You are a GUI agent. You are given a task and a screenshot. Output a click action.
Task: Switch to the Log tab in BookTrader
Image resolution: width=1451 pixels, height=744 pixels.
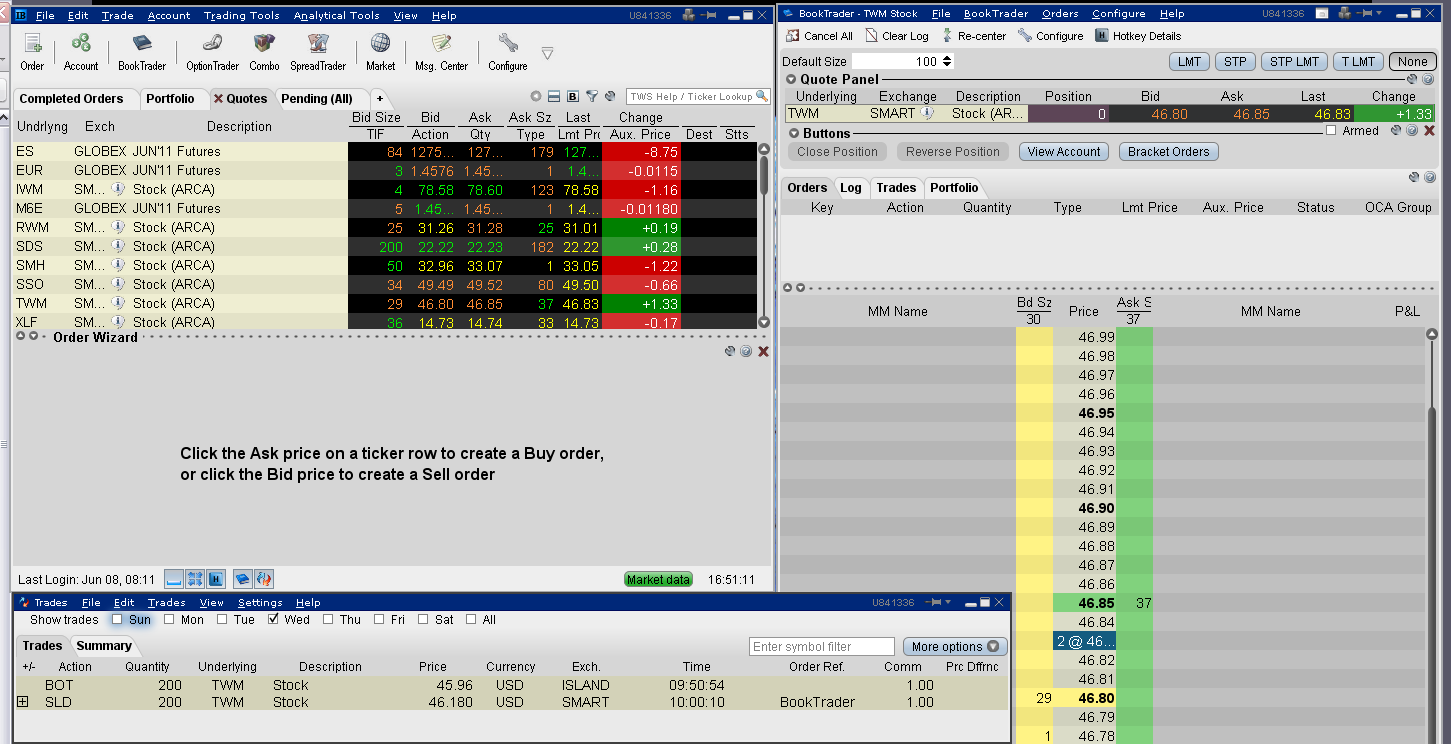pos(851,187)
